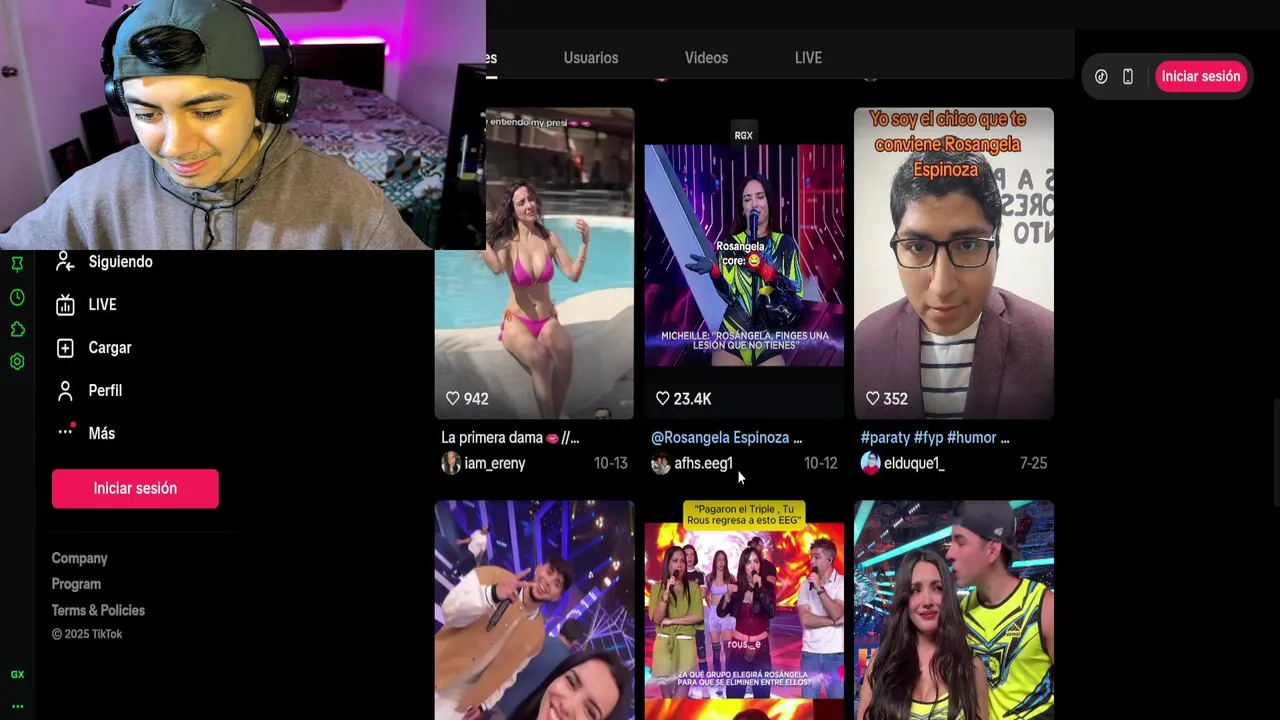Expand the Terms & Policies footer section
1280x720 pixels.
(98, 610)
